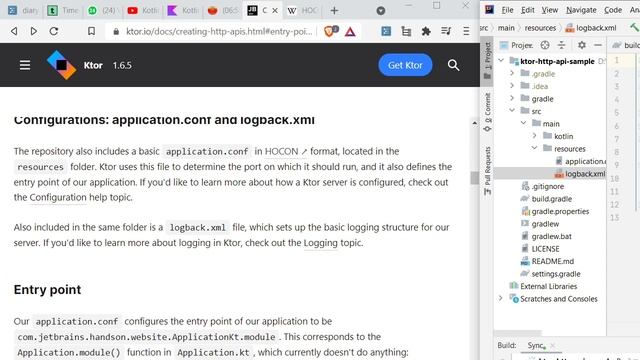
Task: Close the active browser tab
Action: click(275, 11)
